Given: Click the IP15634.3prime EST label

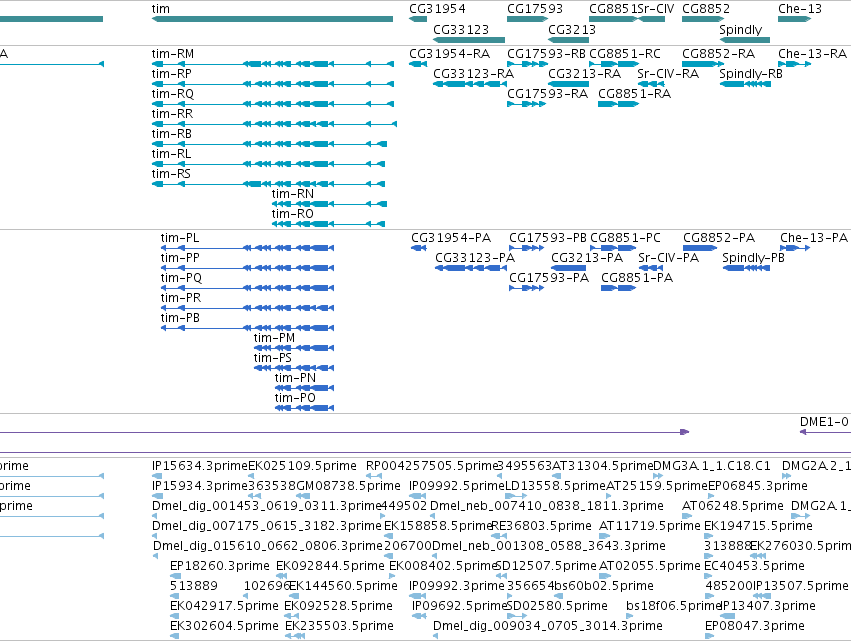Looking at the screenshot, I should tap(200, 466).
